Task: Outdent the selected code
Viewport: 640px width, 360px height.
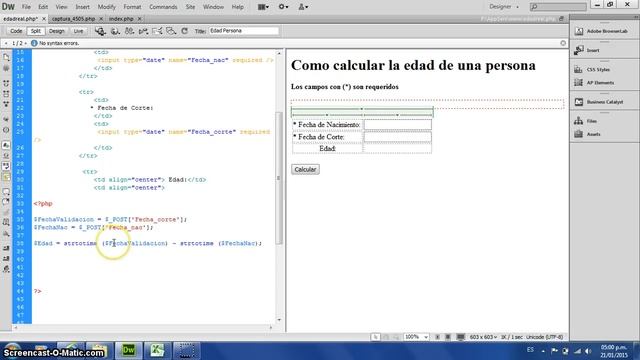Action: click(x=6, y=259)
